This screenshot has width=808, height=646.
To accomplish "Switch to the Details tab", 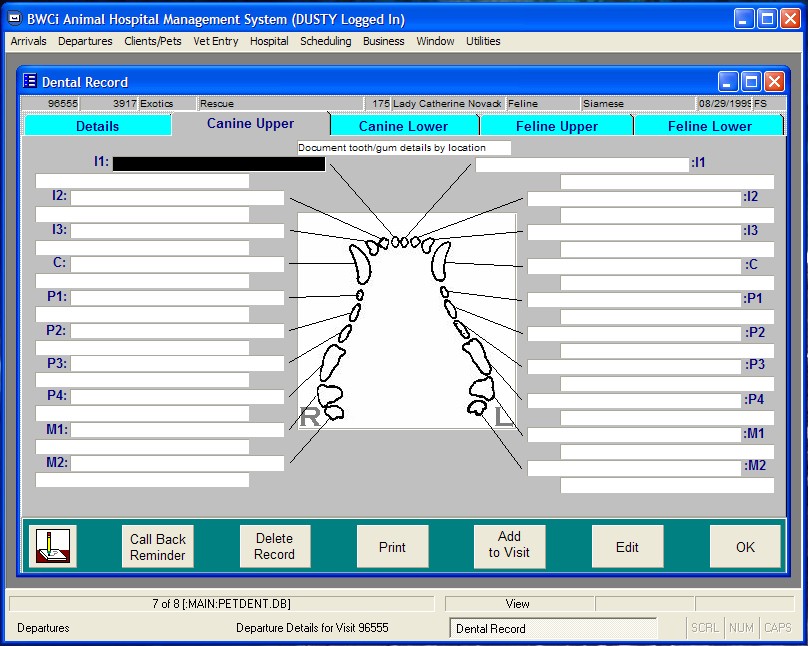I will [97, 126].
